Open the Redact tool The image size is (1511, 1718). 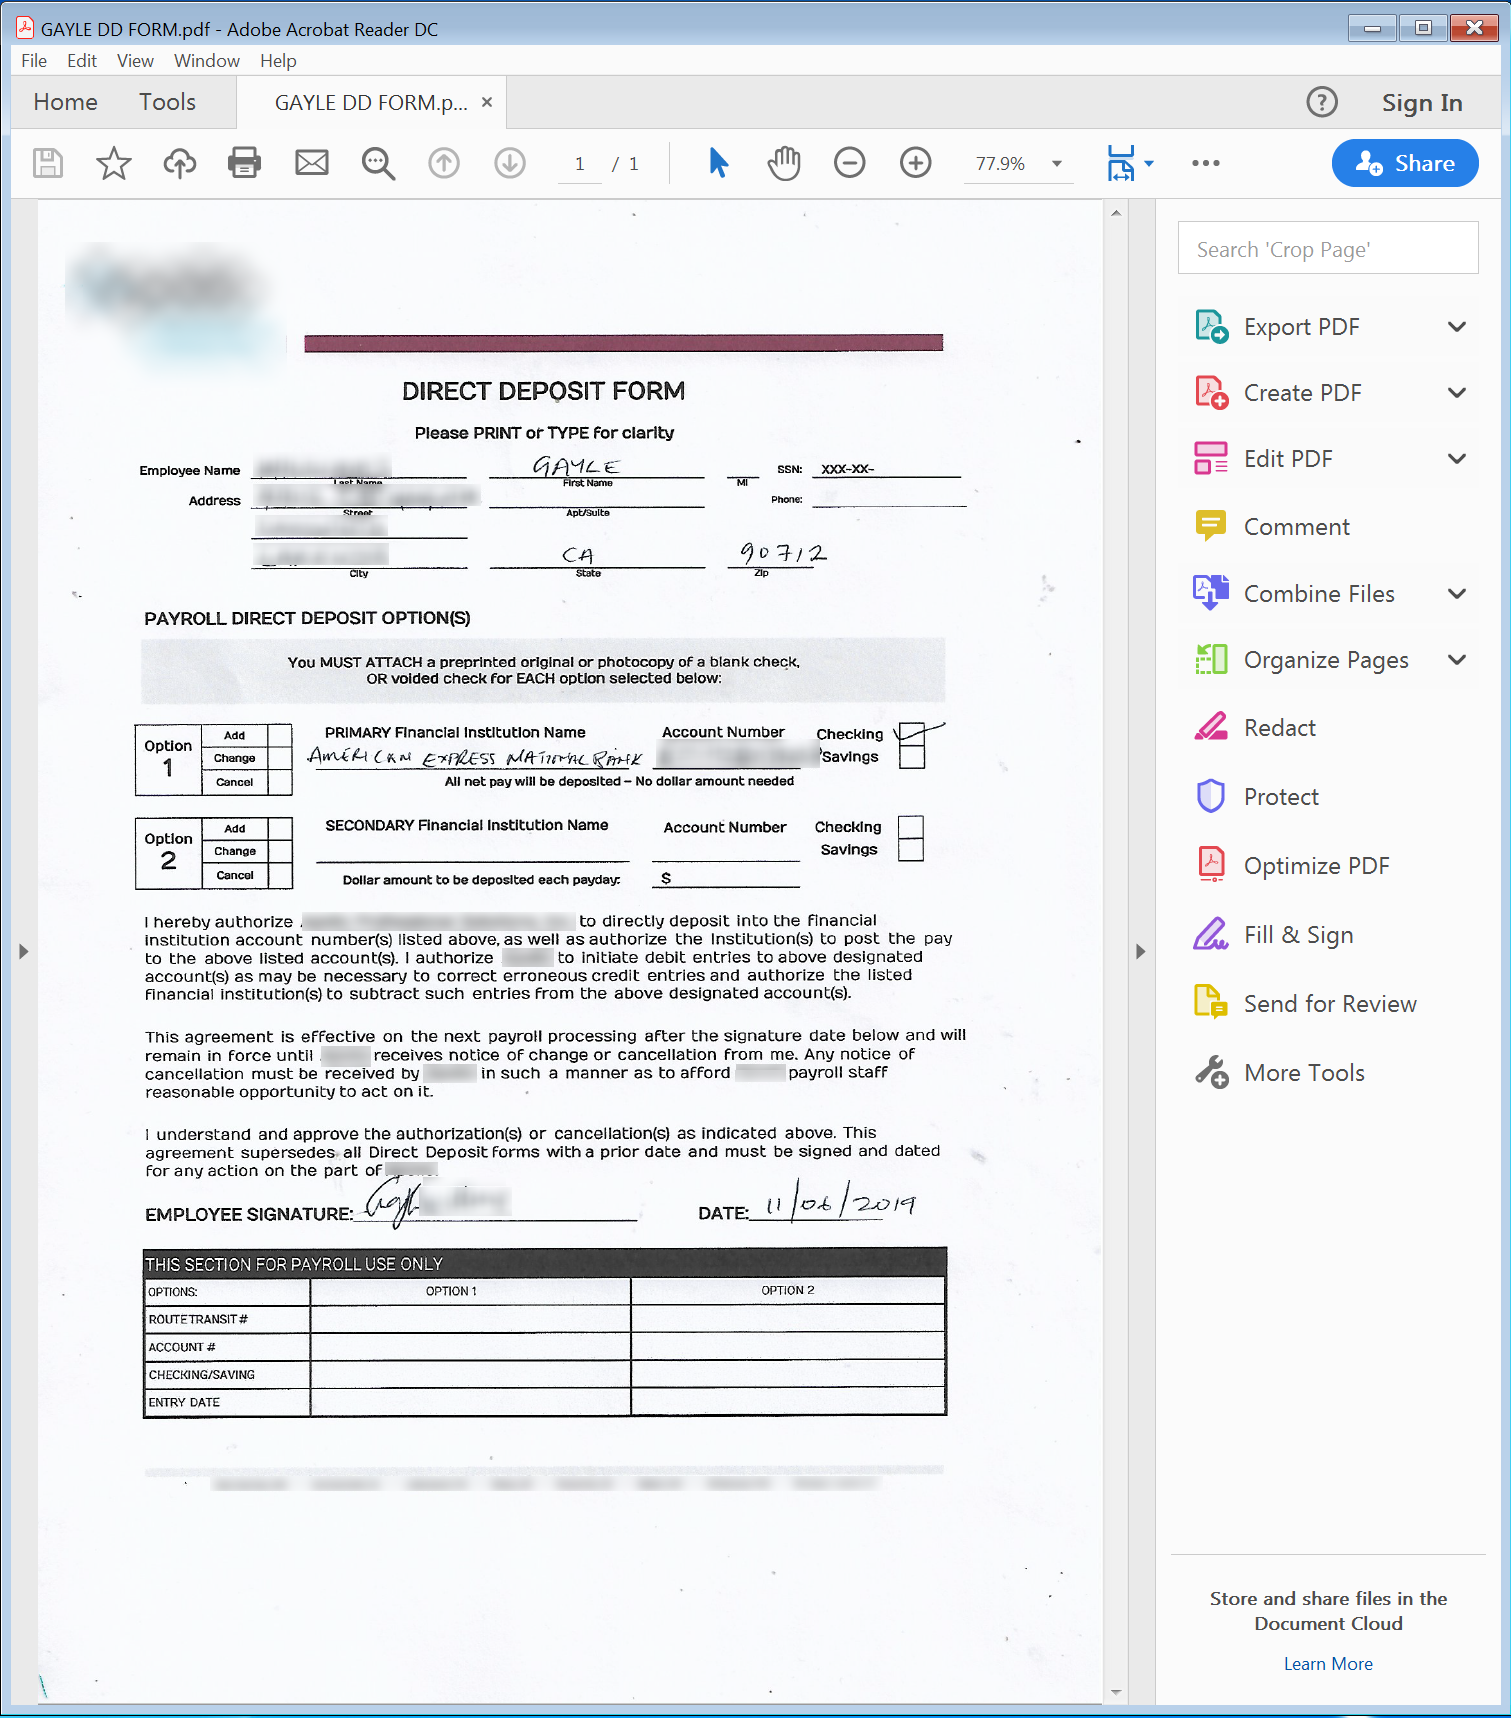[1279, 728]
